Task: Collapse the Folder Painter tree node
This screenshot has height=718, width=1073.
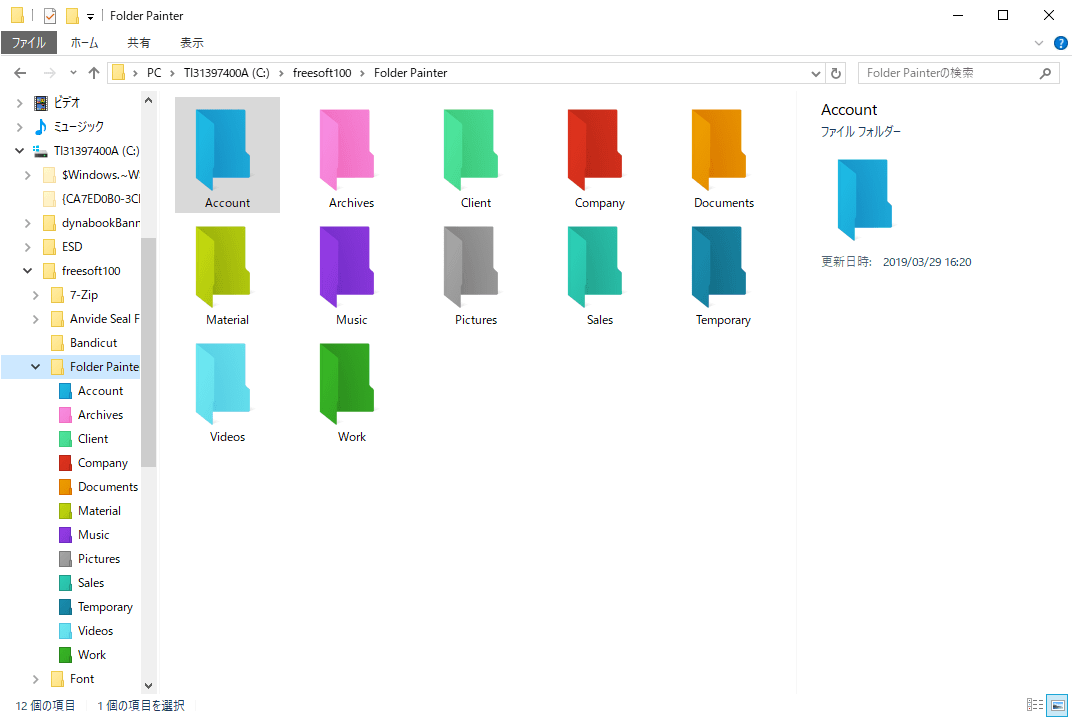Action: point(36,367)
